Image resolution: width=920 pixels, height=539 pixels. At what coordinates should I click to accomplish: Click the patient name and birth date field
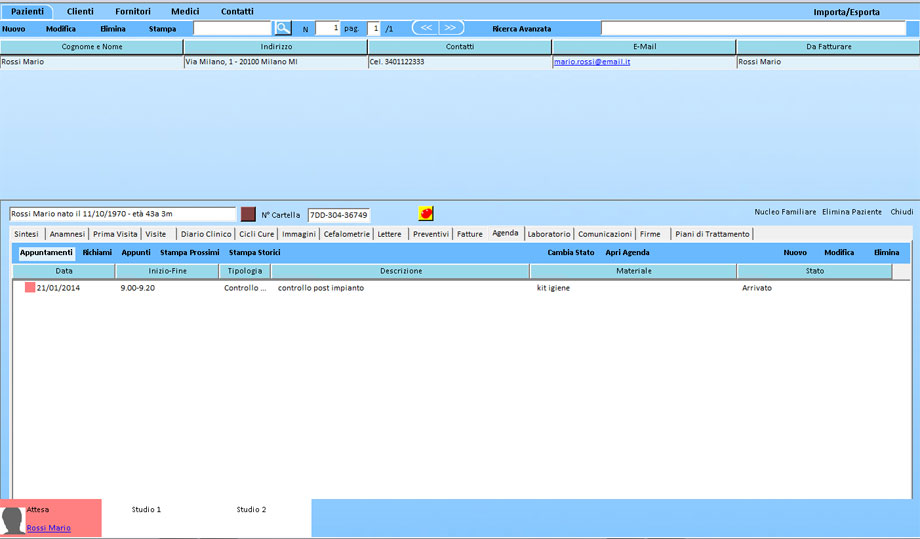123,214
